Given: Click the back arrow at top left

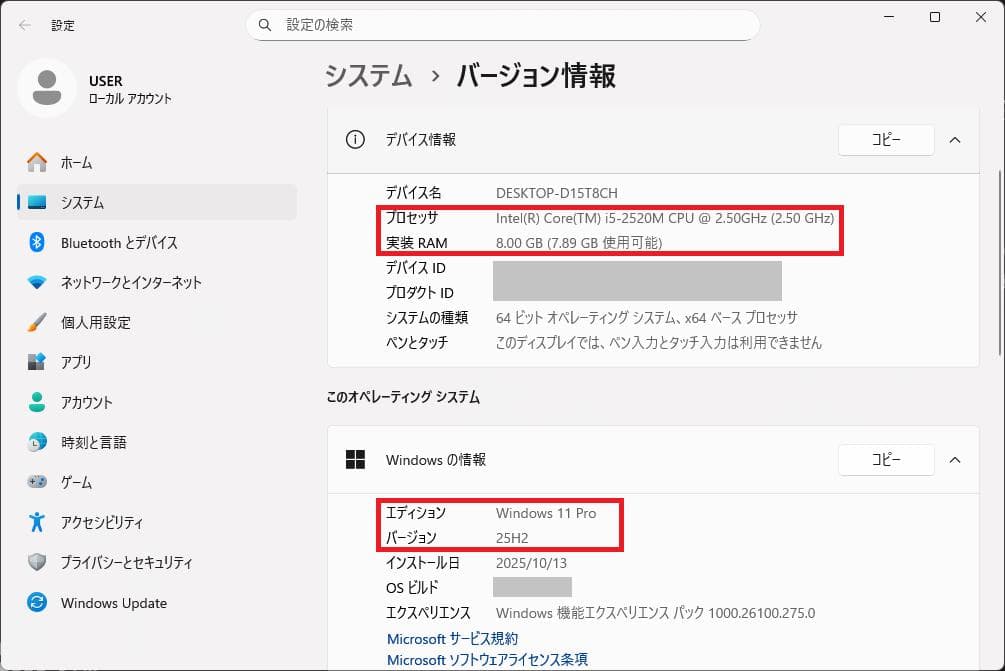Looking at the screenshot, I should (22, 25).
